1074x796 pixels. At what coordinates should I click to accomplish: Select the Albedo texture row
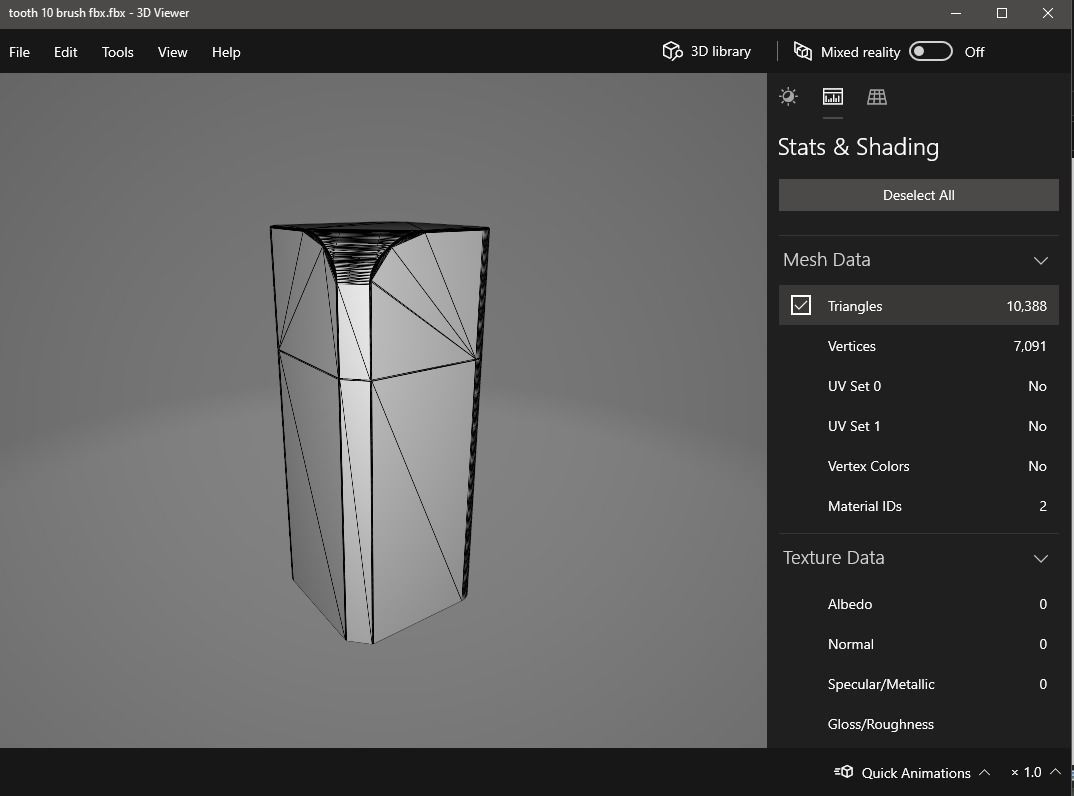coord(919,604)
